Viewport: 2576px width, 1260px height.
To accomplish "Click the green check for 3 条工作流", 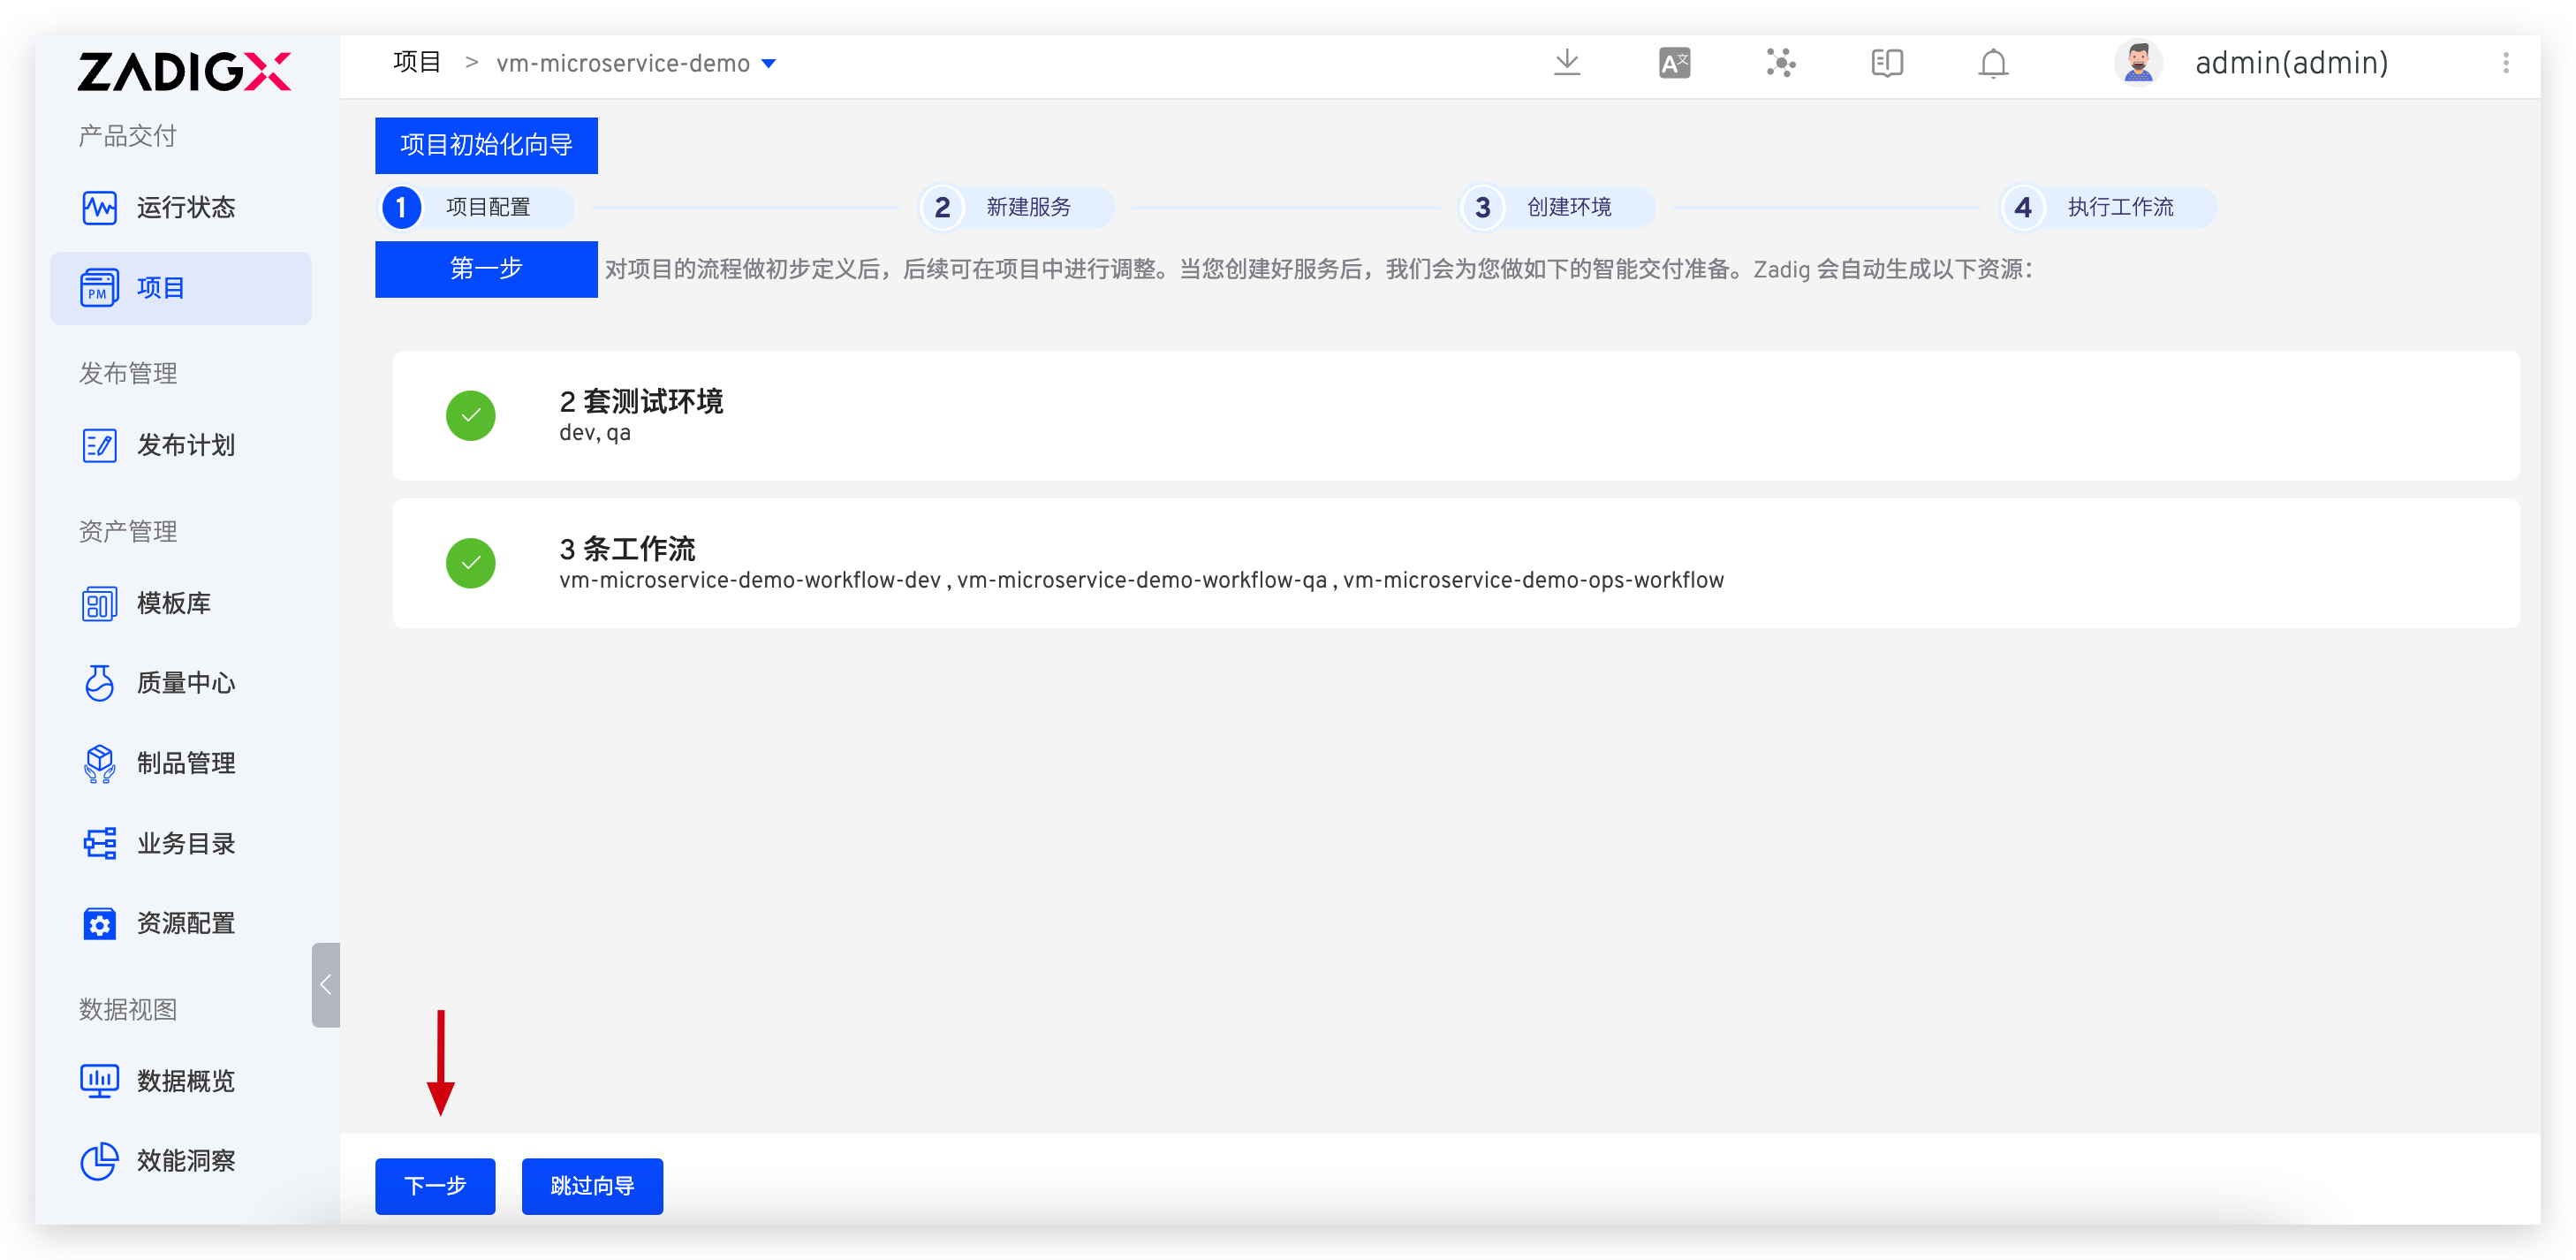I will point(470,563).
